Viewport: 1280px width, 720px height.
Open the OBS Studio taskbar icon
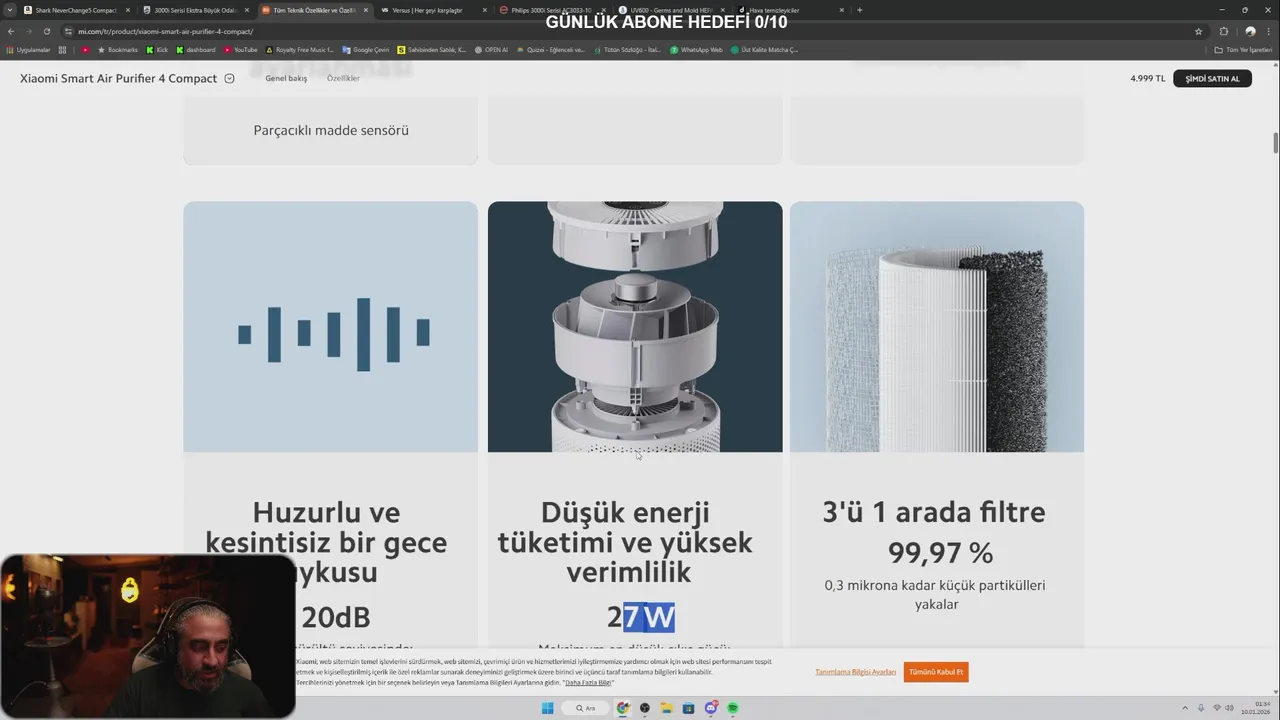(645, 708)
